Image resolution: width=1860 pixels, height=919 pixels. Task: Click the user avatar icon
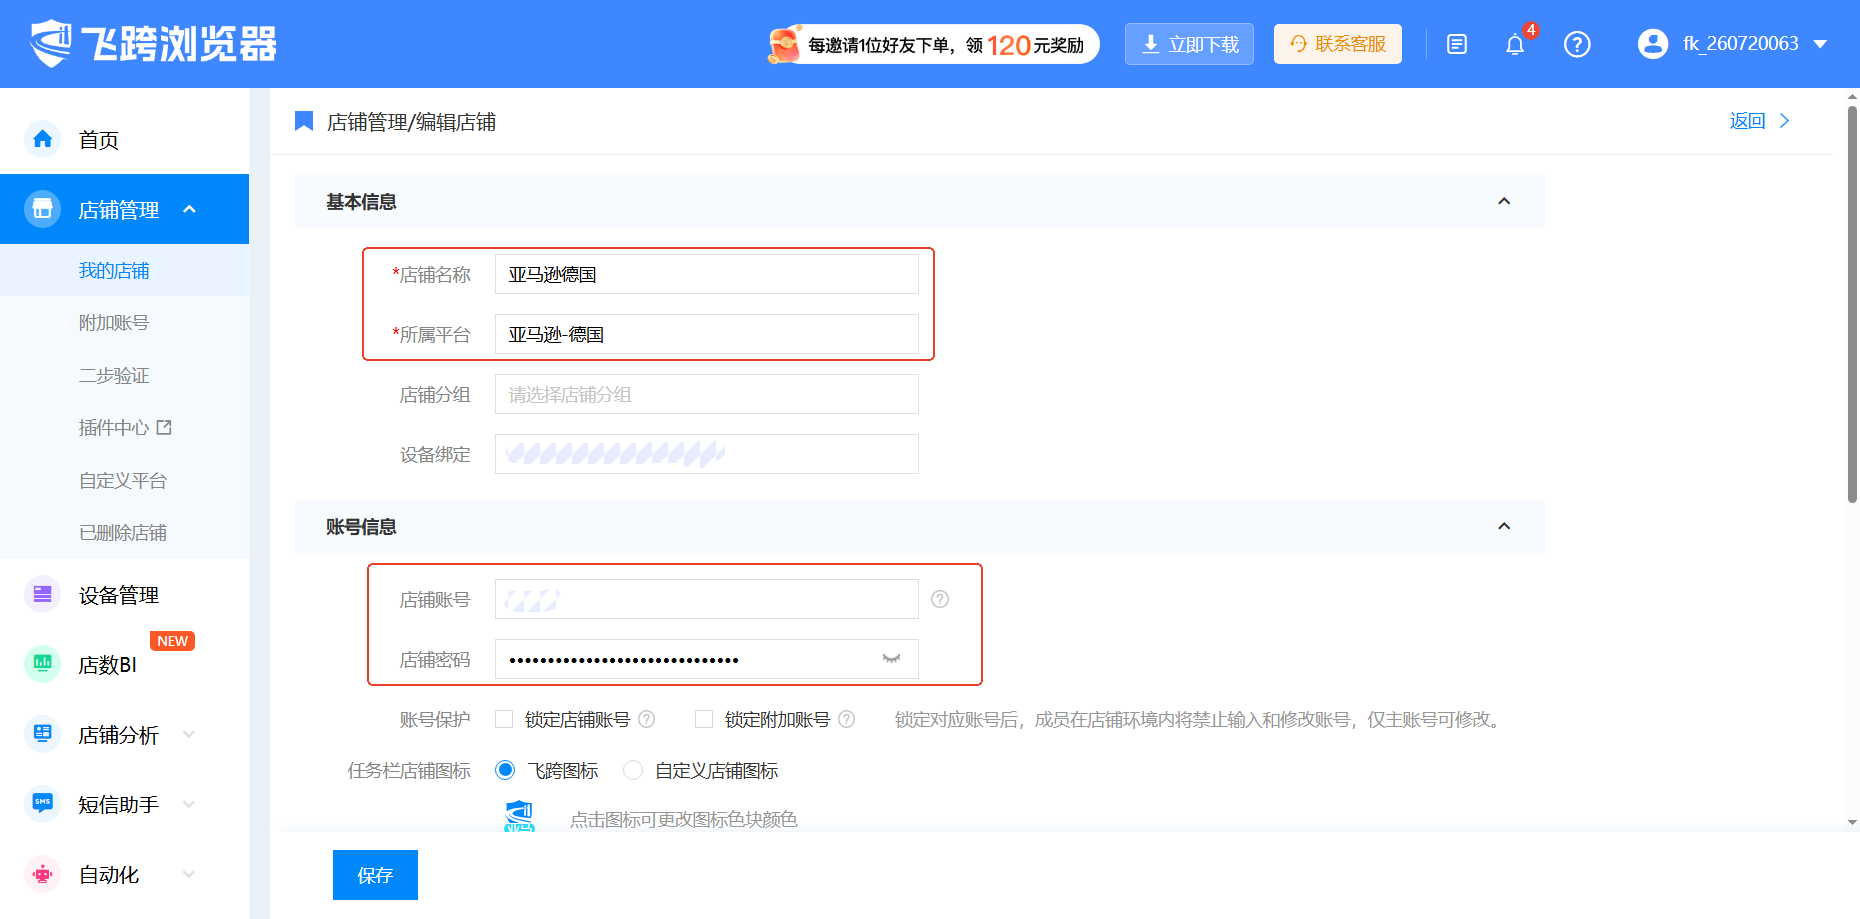[x=1653, y=44]
